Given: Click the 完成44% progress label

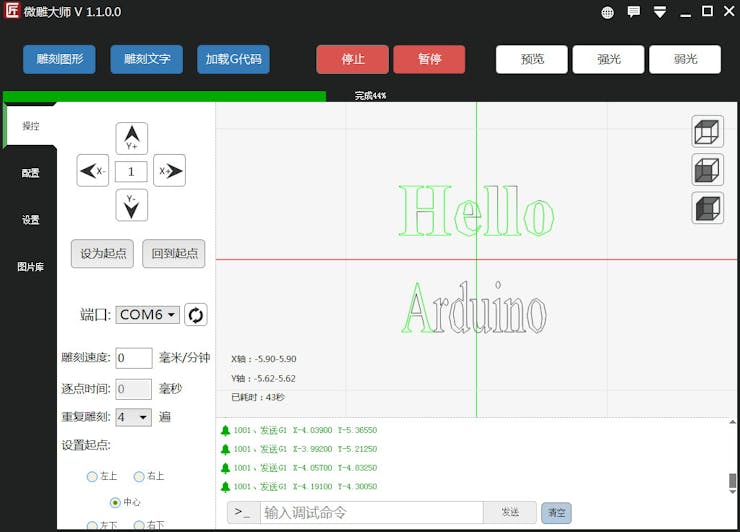Looking at the screenshot, I should point(370,96).
